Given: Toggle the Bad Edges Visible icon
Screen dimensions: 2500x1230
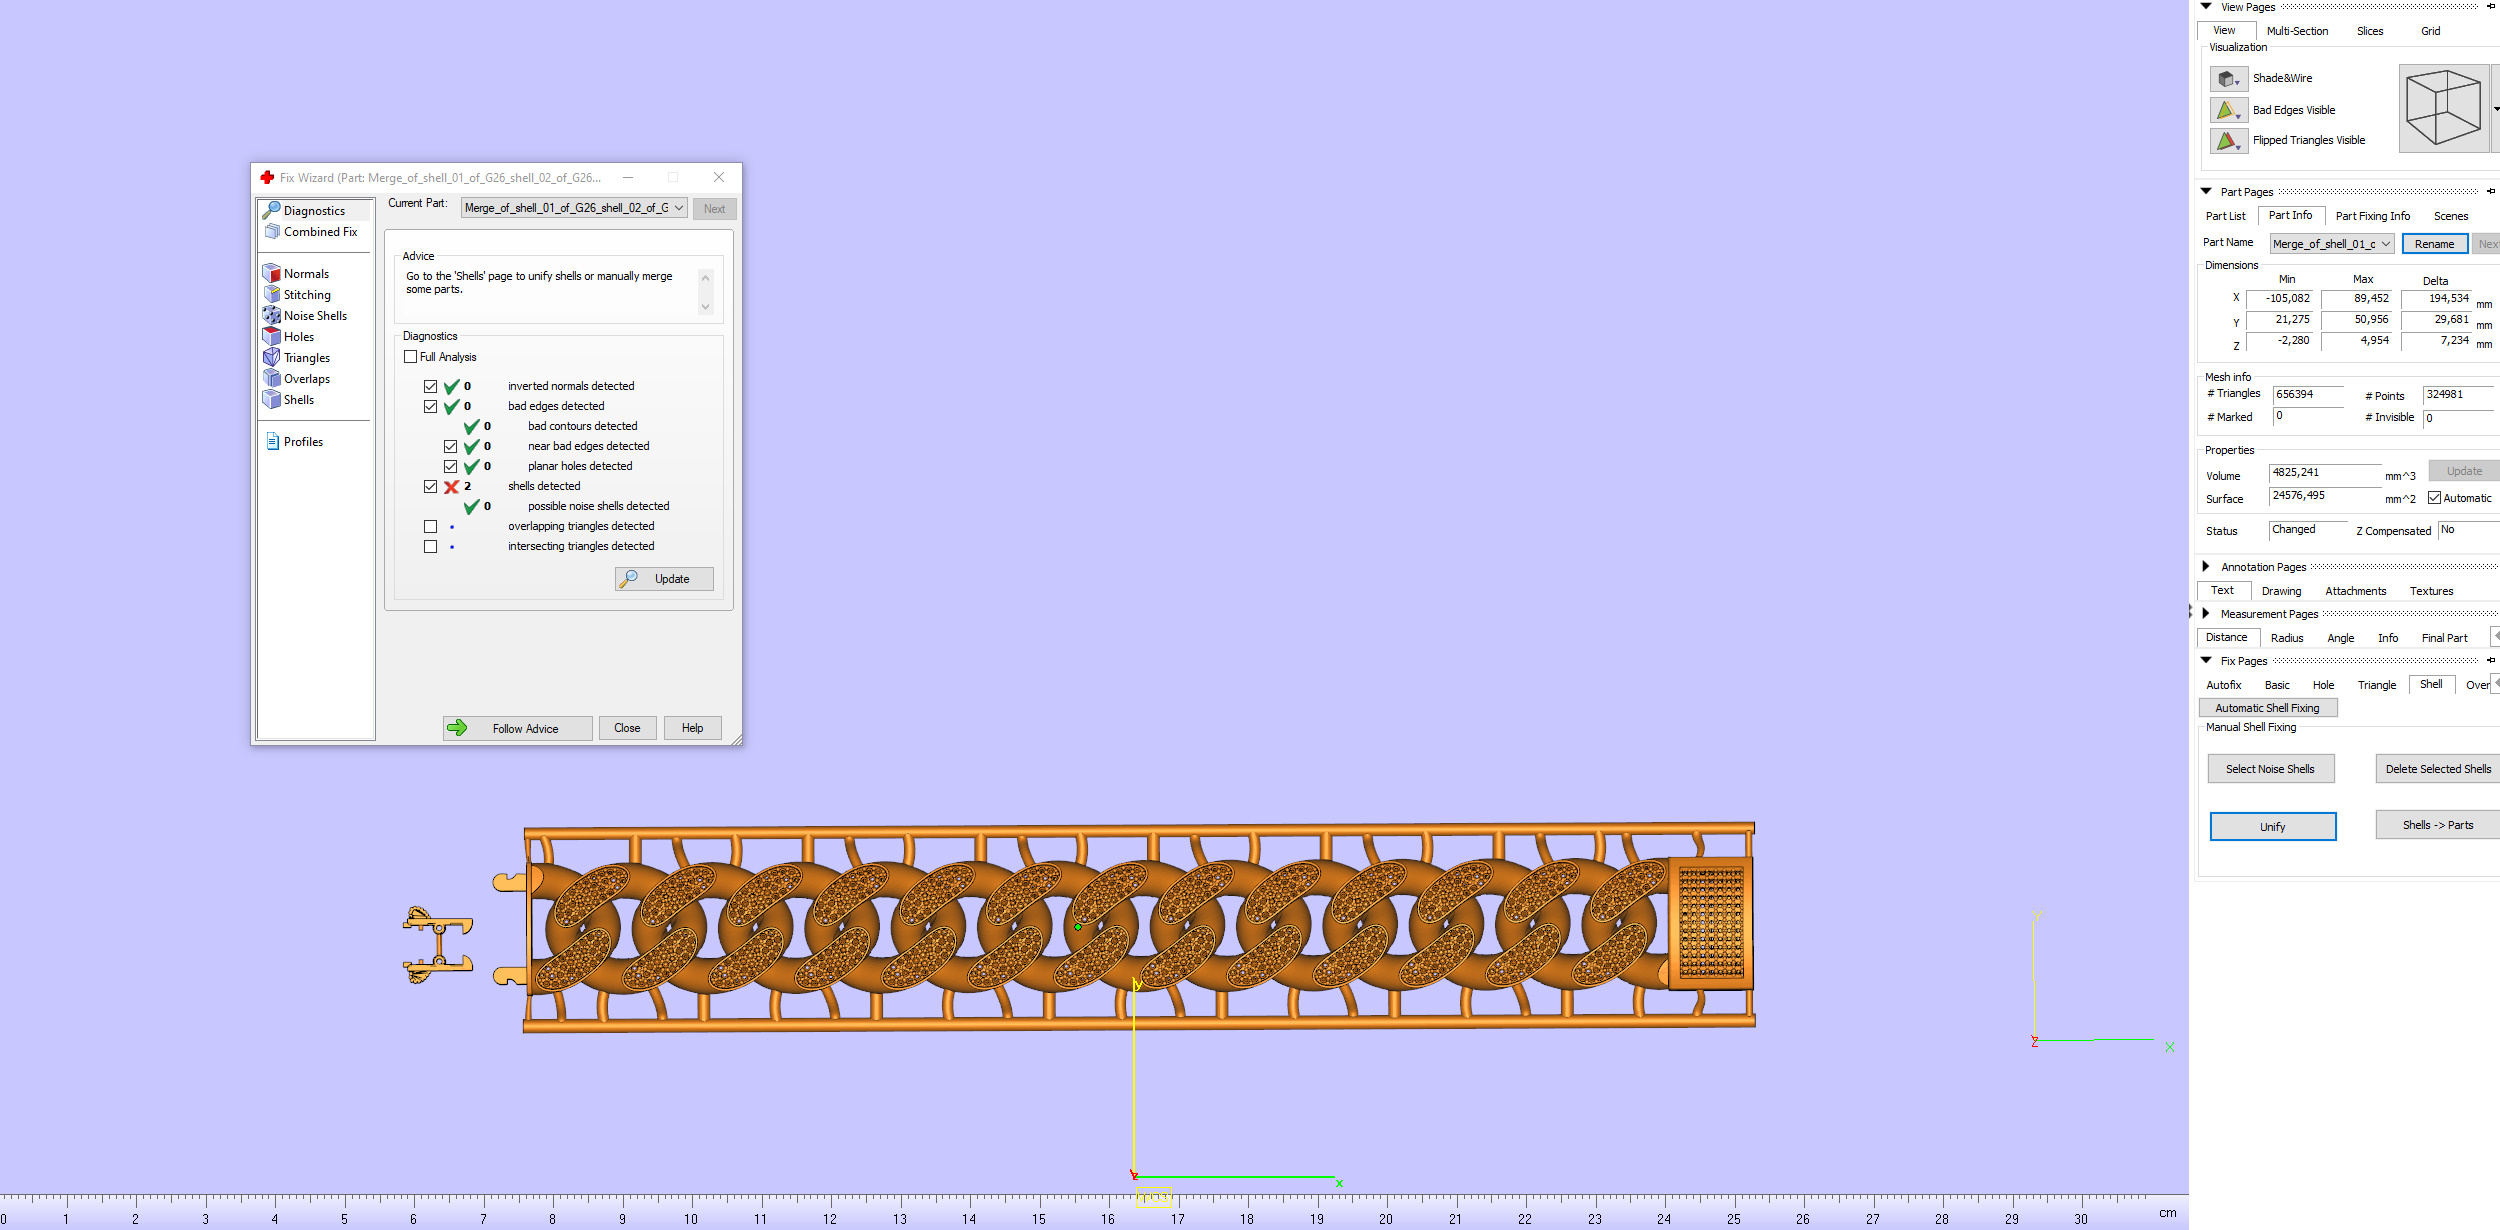Looking at the screenshot, I should click(2228, 110).
